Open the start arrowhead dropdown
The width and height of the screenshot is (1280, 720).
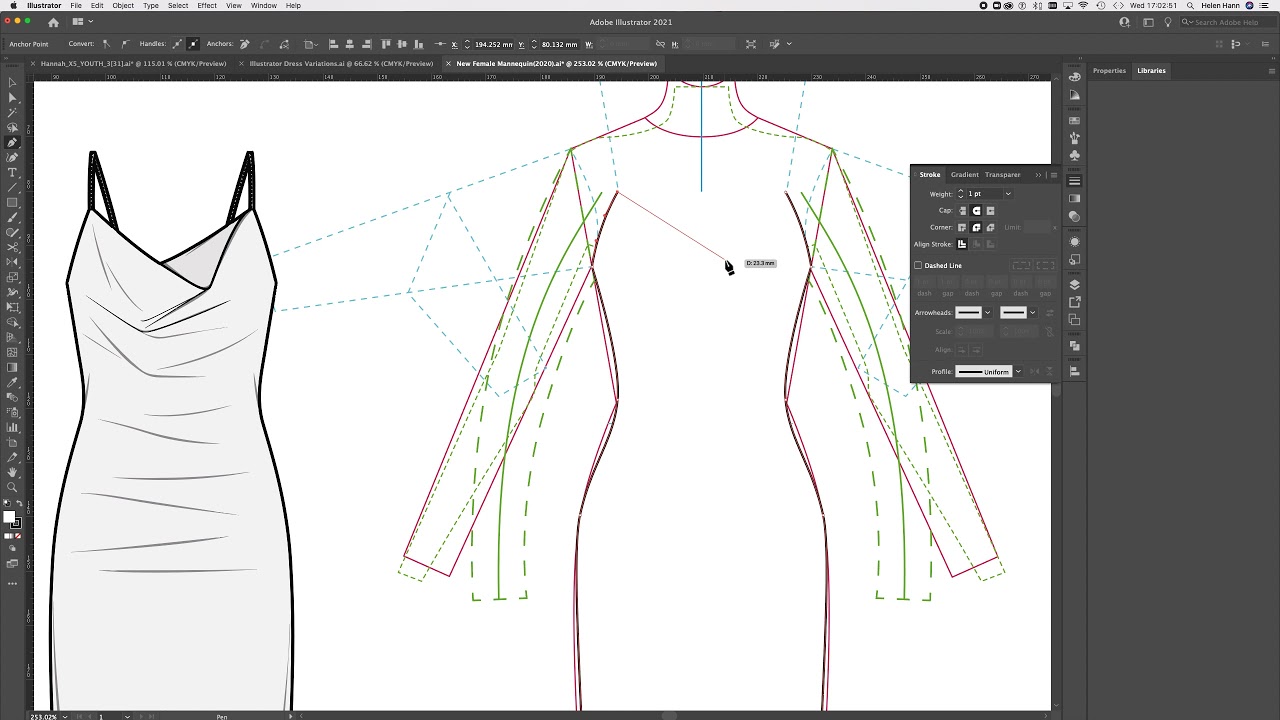point(988,312)
